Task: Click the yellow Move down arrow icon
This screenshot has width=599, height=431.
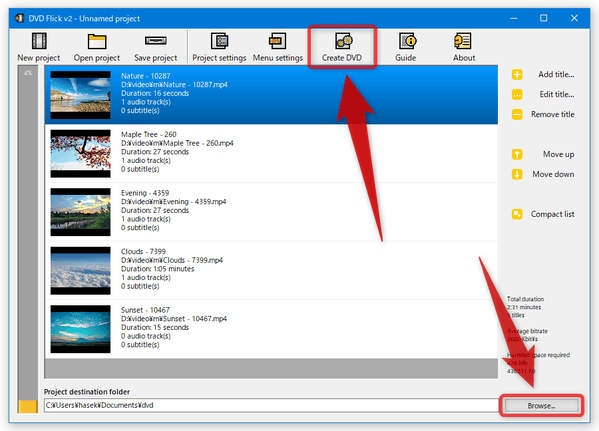Action: pyautogui.click(x=517, y=174)
